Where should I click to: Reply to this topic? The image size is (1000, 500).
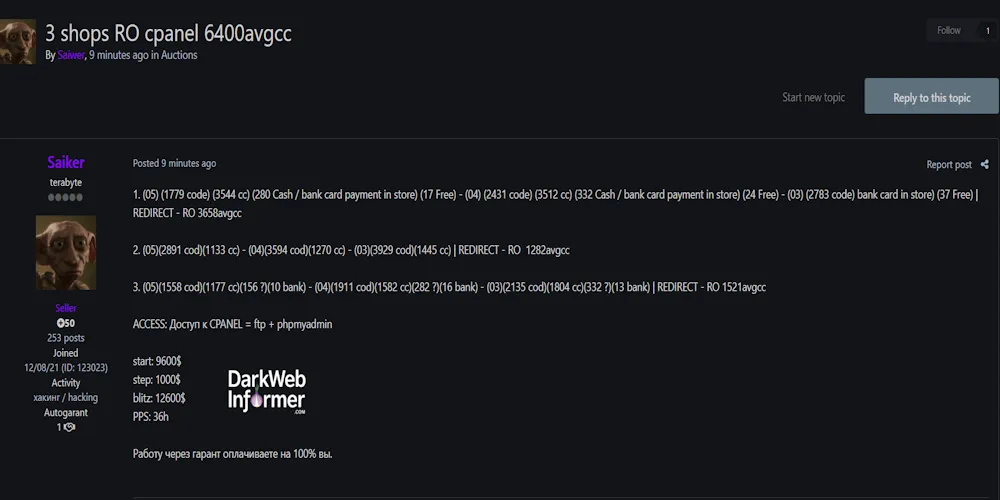931,97
